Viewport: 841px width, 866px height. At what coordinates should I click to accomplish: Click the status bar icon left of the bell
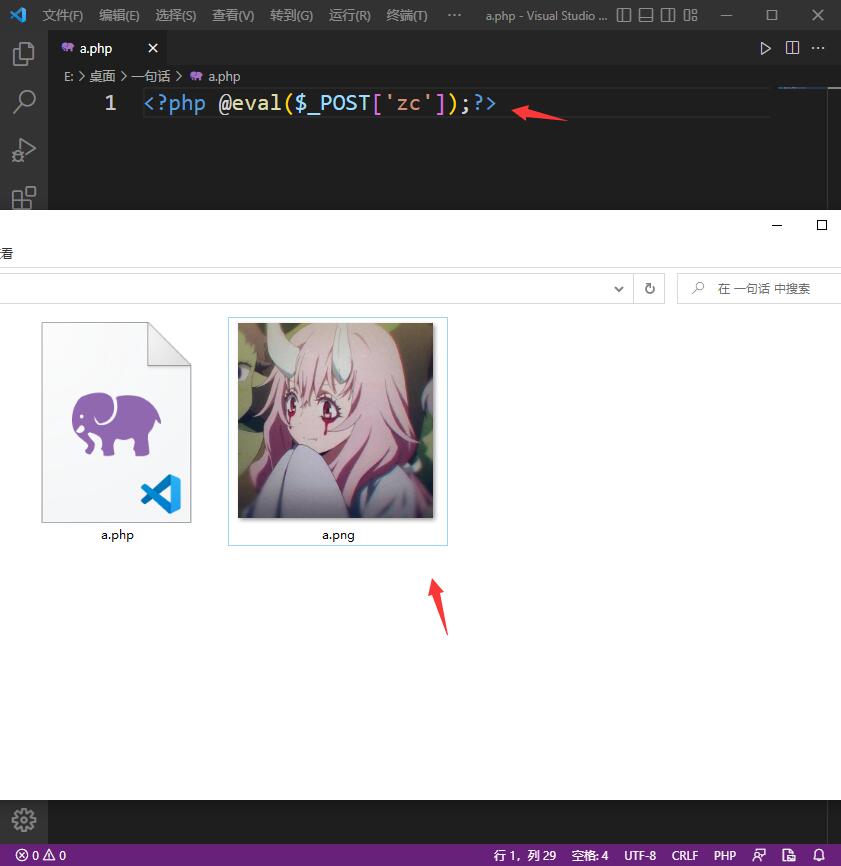click(789, 856)
